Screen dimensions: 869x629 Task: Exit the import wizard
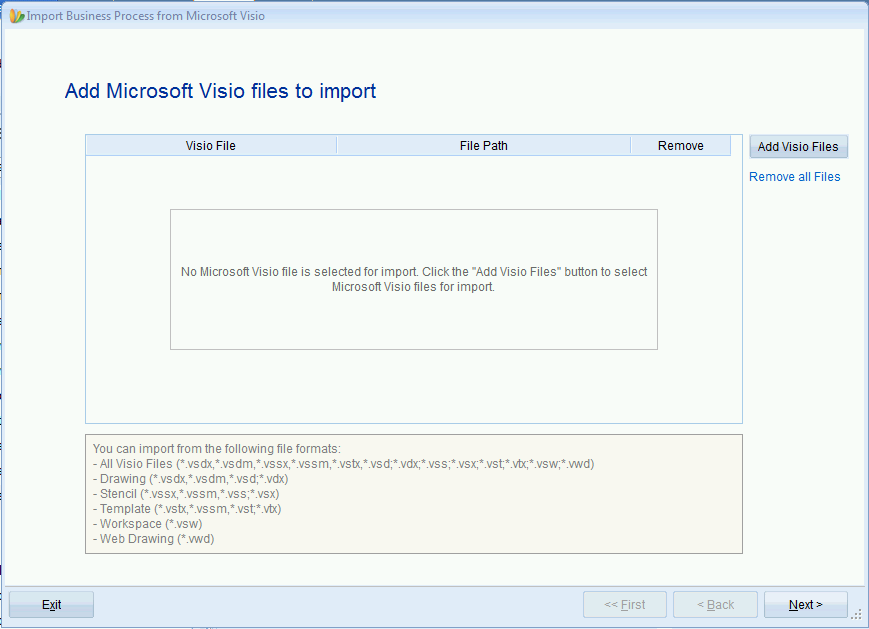pyautogui.click(x=51, y=605)
